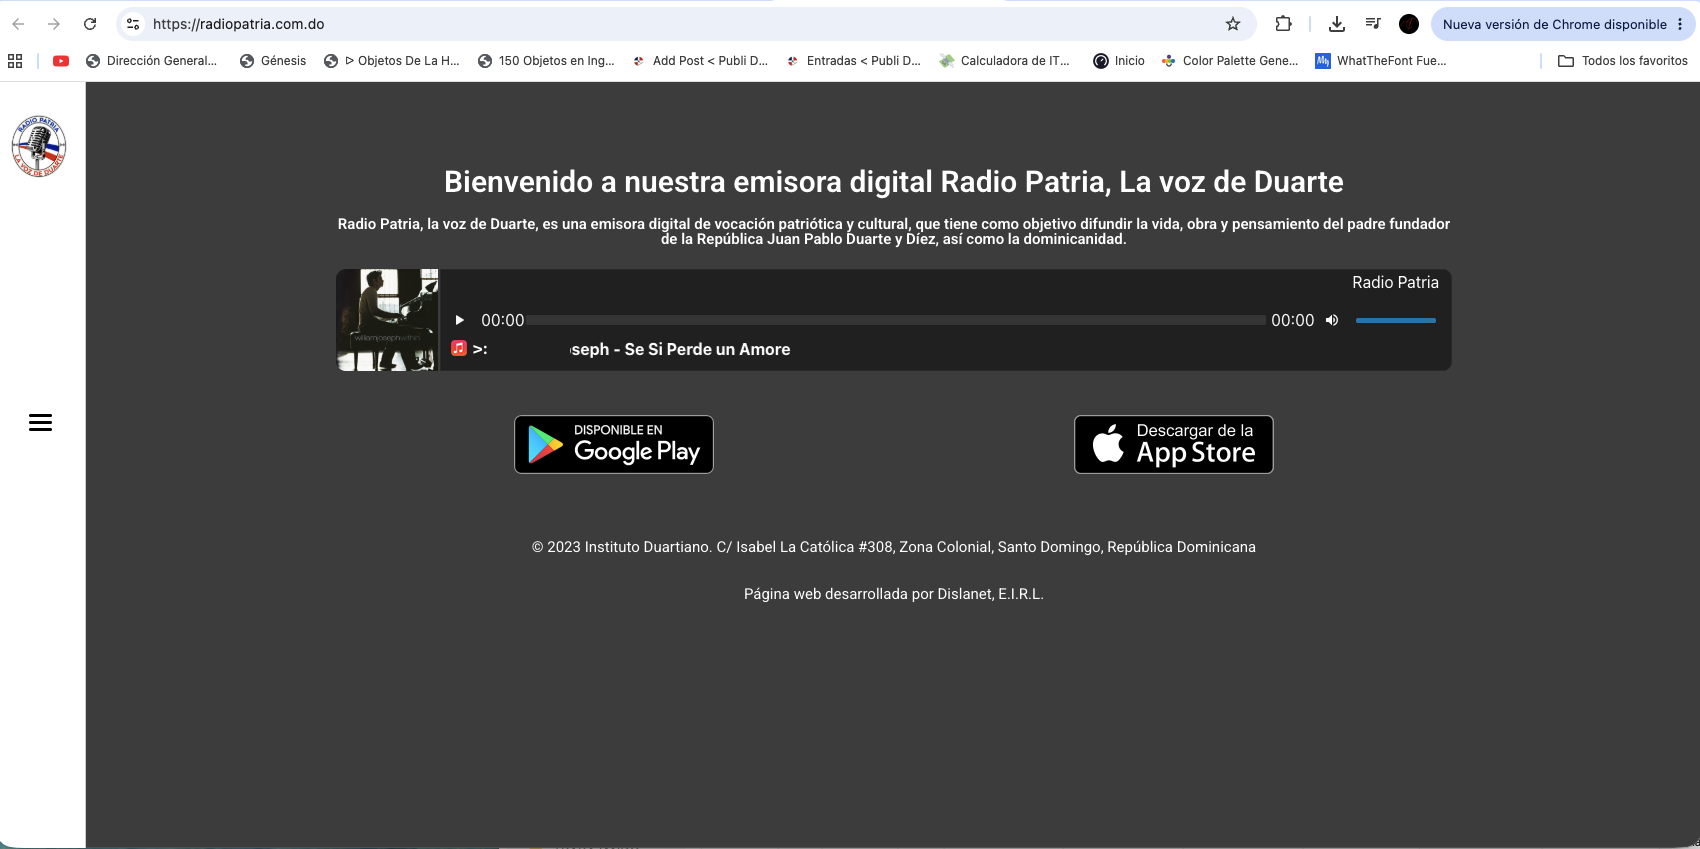
Task: Expand 'Todos los favoritos' folder
Action: coord(1623,61)
